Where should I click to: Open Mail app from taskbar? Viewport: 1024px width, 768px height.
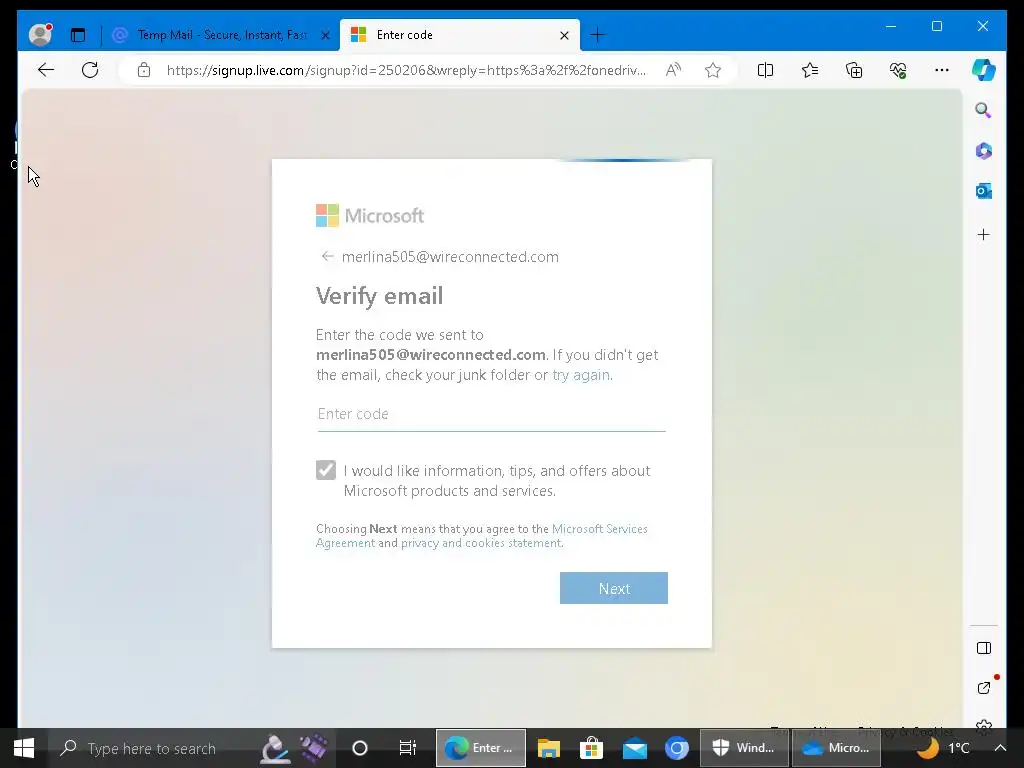pyautogui.click(x=634, y=748)
